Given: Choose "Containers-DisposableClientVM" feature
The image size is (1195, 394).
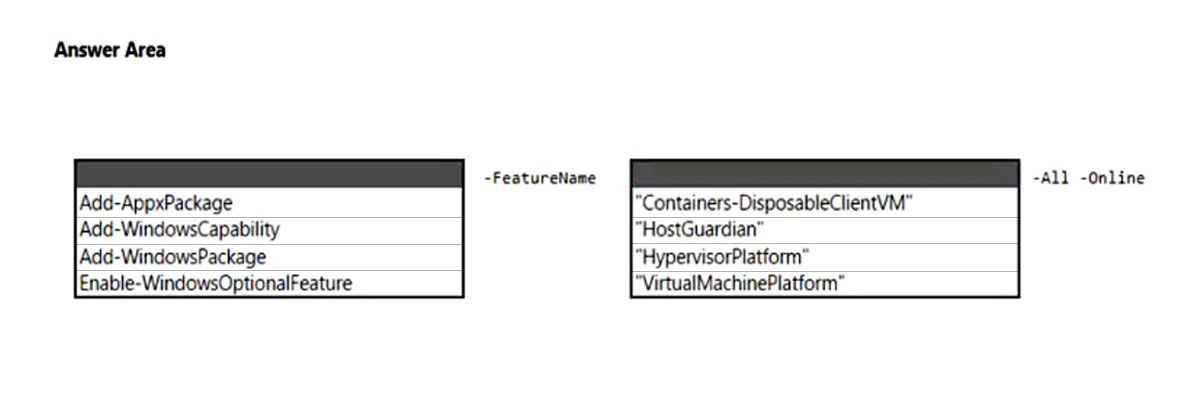Looking at the screenshot, I should click(825, 203).
